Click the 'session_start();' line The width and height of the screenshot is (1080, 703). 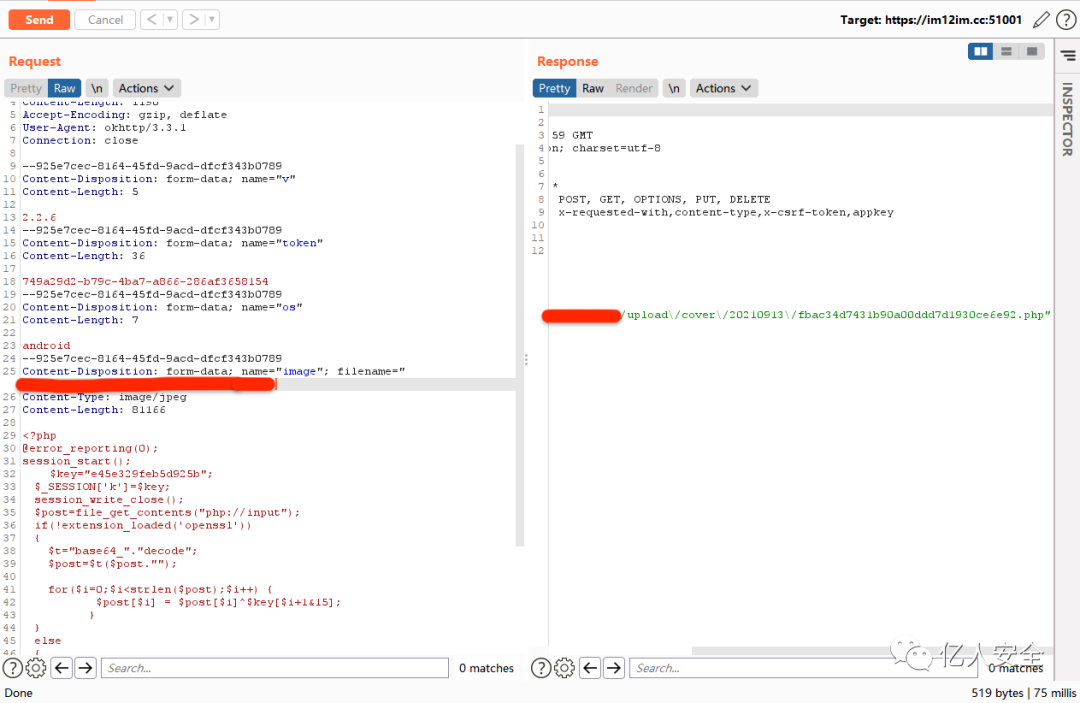point(76,461)
